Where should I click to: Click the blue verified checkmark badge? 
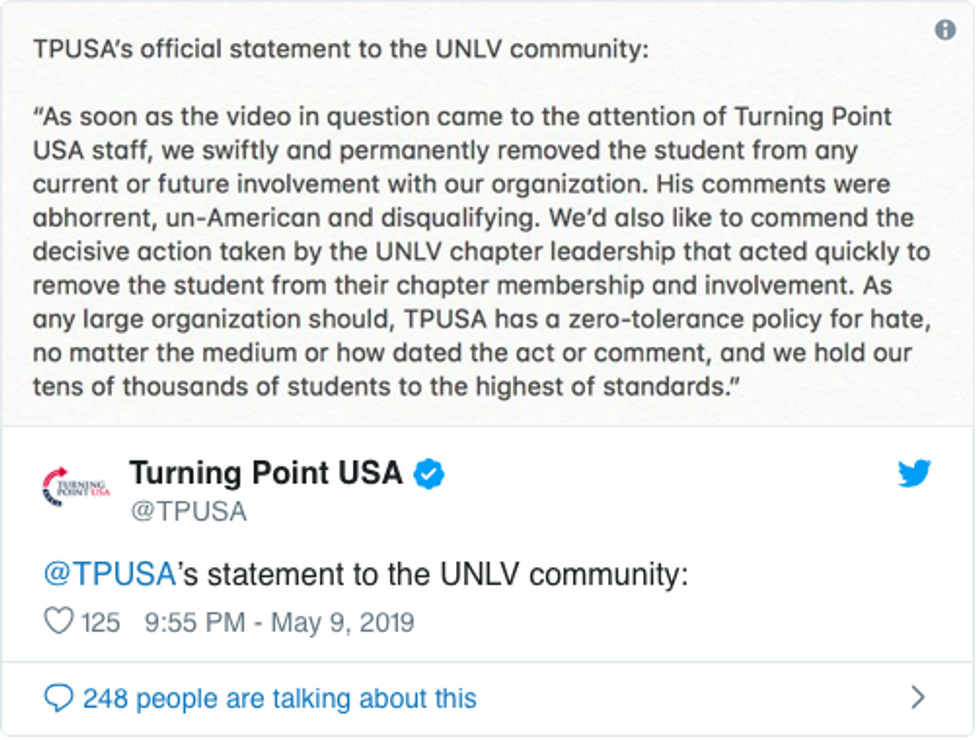point(429,474)
